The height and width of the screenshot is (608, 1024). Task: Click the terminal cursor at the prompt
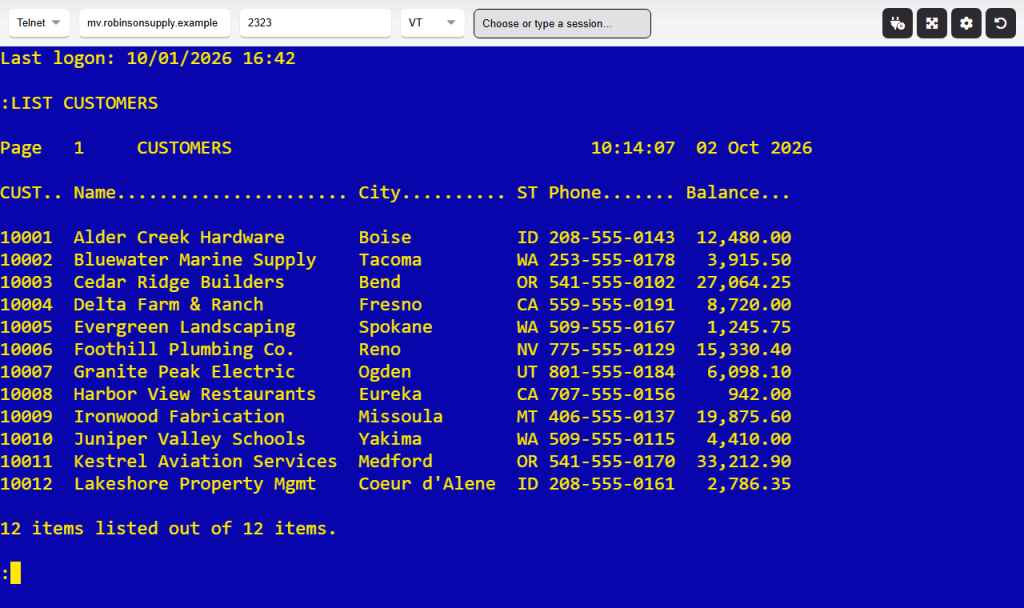(x=16, y=573)
